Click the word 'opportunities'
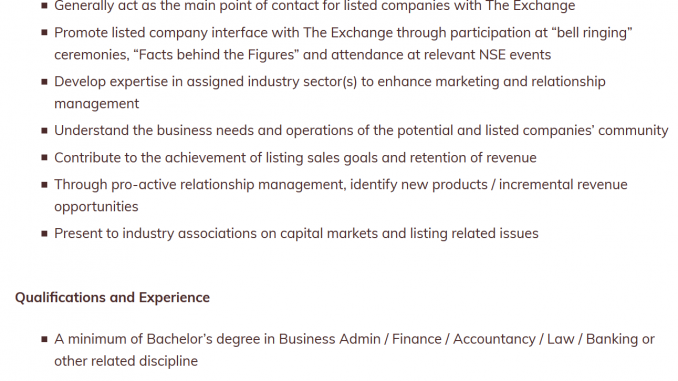Viewport: 678px width, 381px height. coord(96,207)
